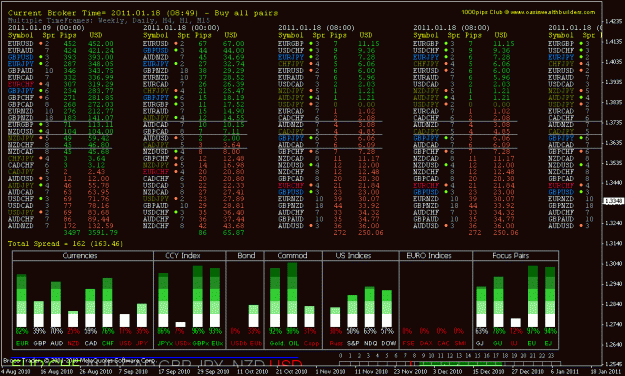The image size is (625, 376).
Task: Click hour 23 on the session hour scale
Action: point(551,356)
